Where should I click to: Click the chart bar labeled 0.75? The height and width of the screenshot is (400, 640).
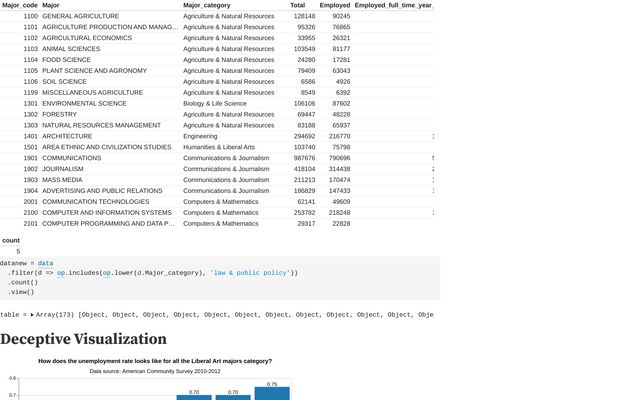tap(272, 393)
